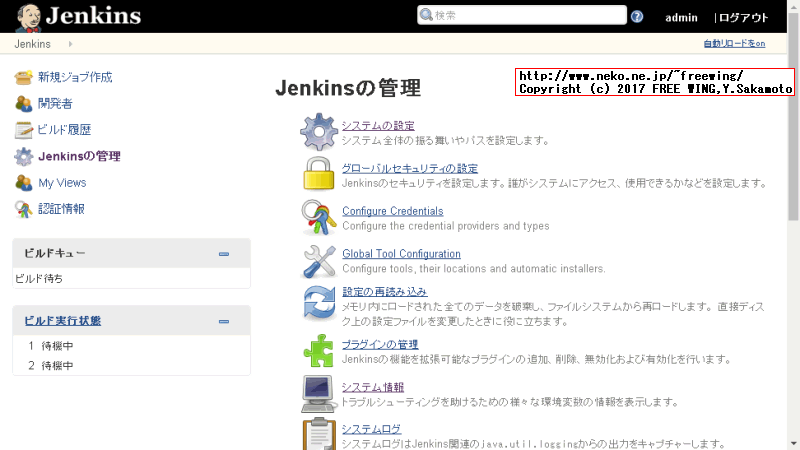Click the Jenkinsの管理 page heading

(x=348, y=88)
